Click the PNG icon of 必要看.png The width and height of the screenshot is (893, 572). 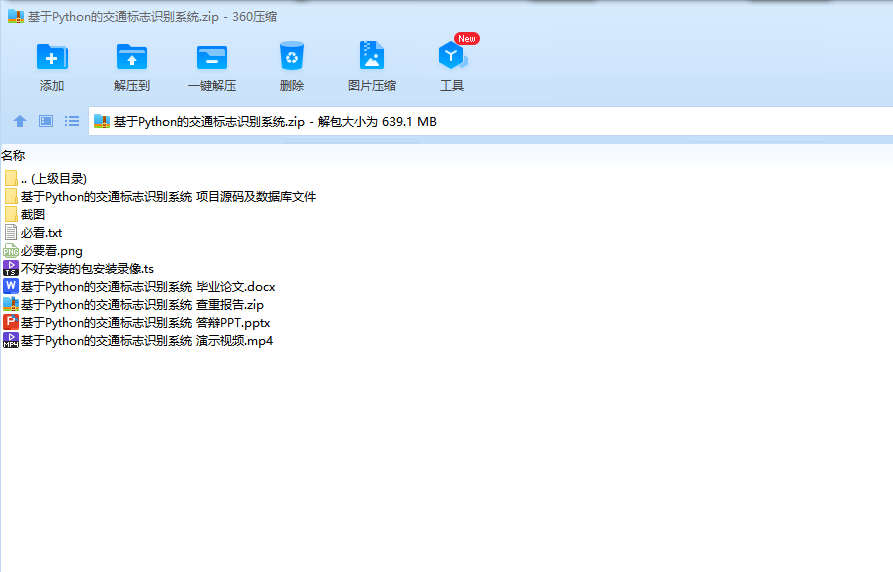click(11, 251)
